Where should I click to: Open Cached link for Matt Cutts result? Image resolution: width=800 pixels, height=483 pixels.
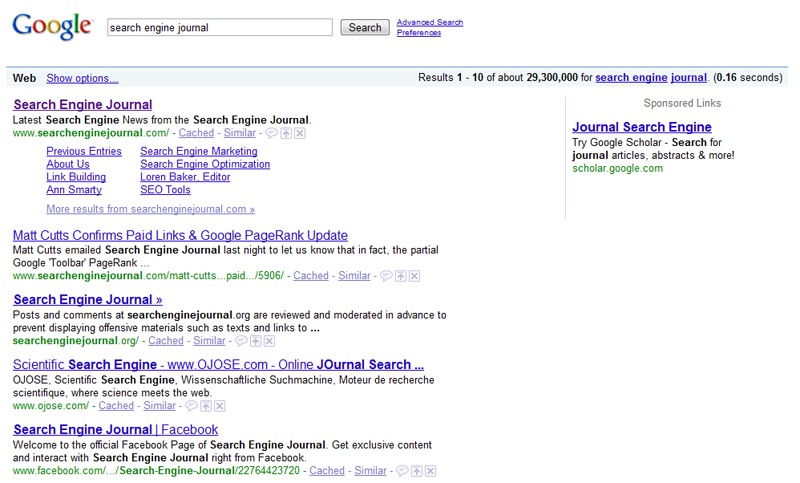point(311,276)
